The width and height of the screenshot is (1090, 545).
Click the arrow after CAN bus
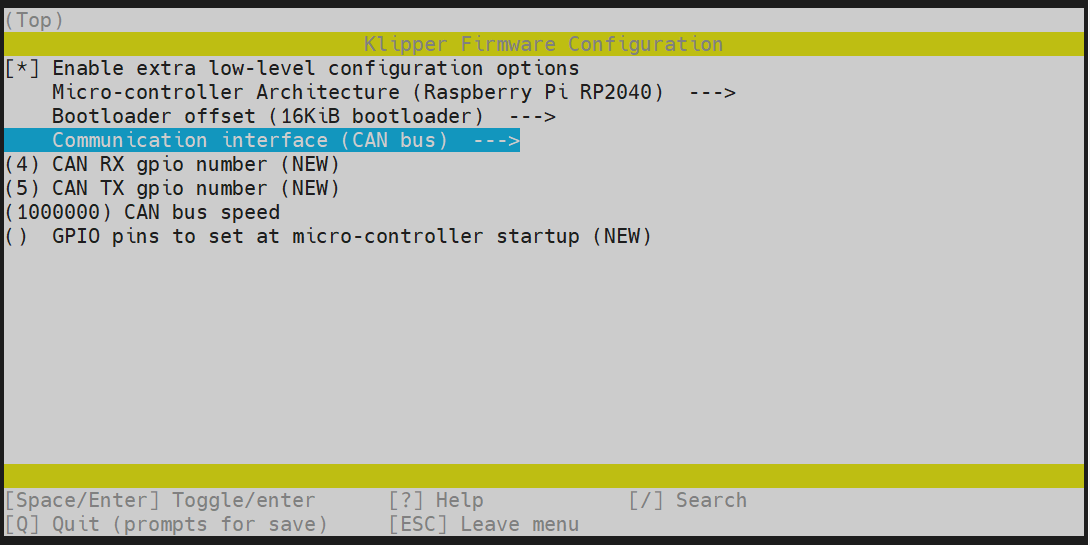(x=495, y=141)
